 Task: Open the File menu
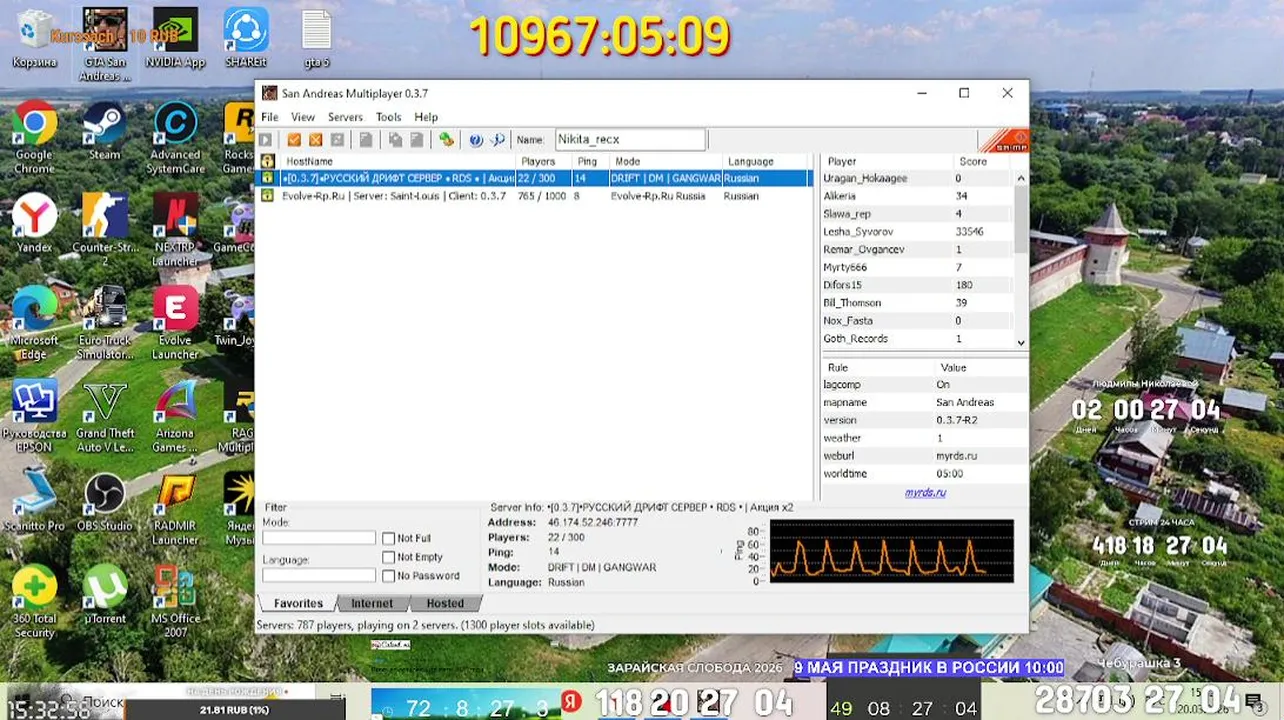(270, 117)
